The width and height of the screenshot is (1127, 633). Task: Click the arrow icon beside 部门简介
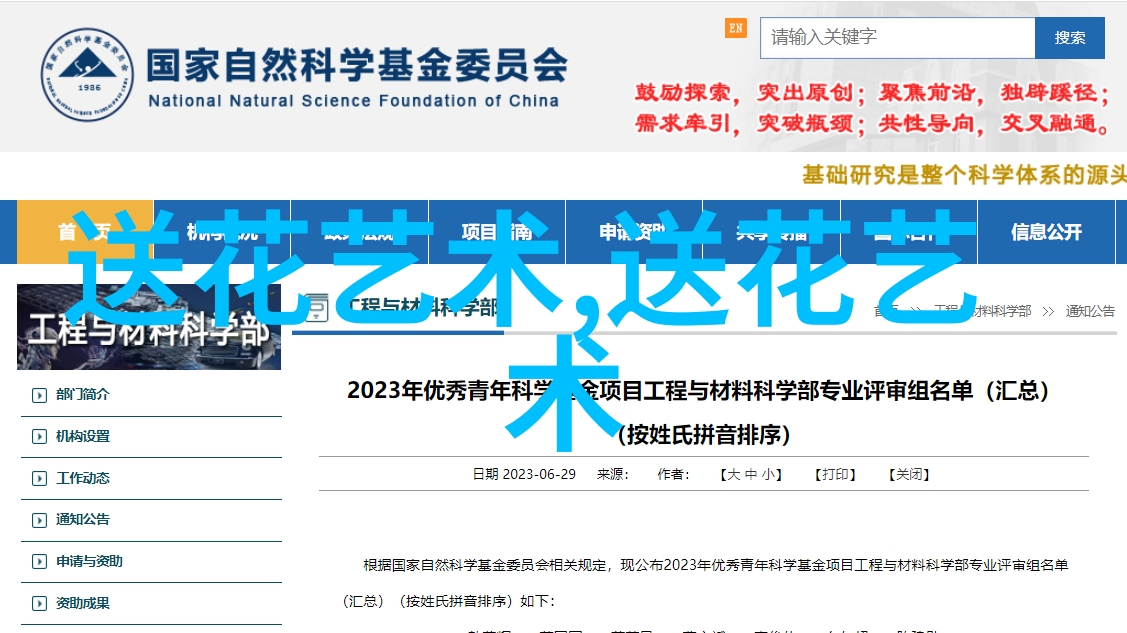click(40, 394)
